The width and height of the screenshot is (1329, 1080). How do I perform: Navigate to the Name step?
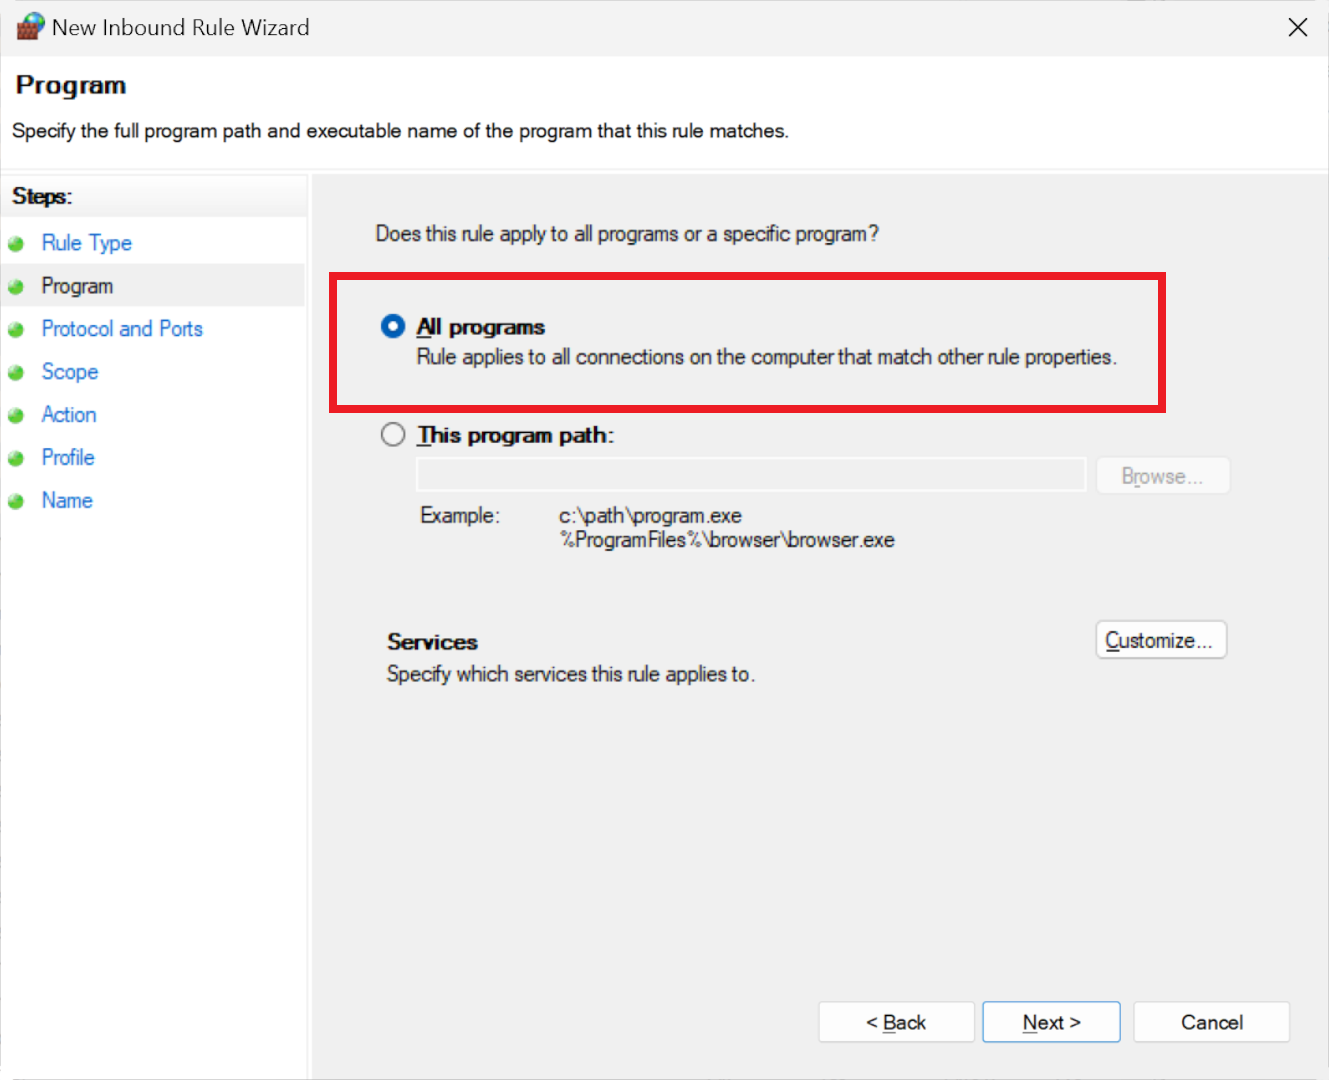67,501
